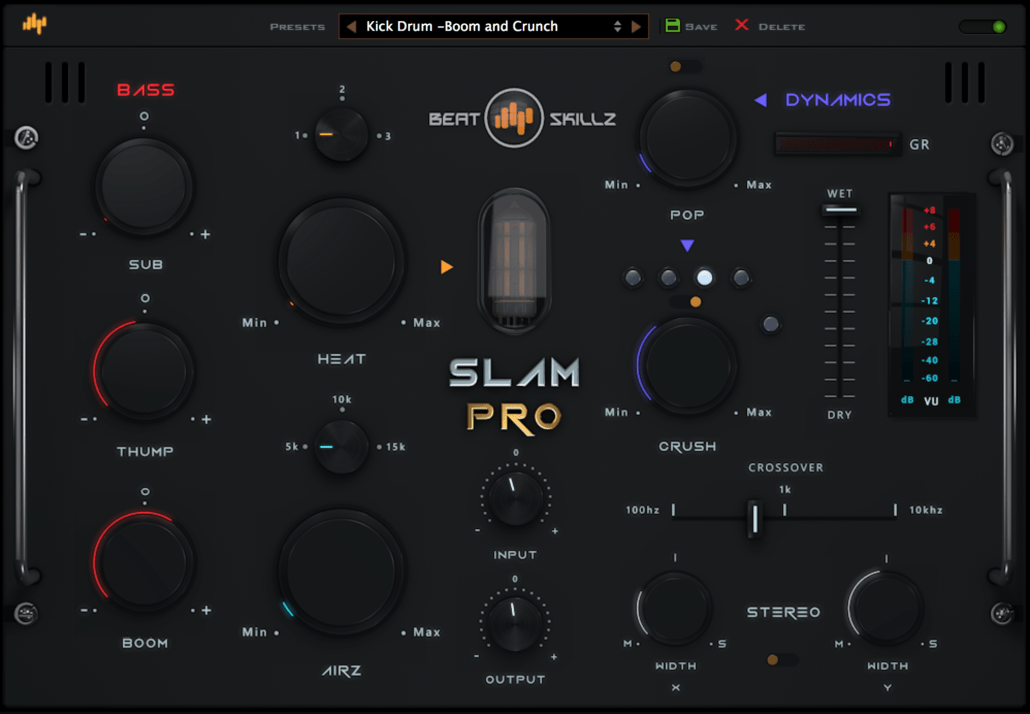
Task: Click the bottom-right rack screw
Action: coord(1002,614)
